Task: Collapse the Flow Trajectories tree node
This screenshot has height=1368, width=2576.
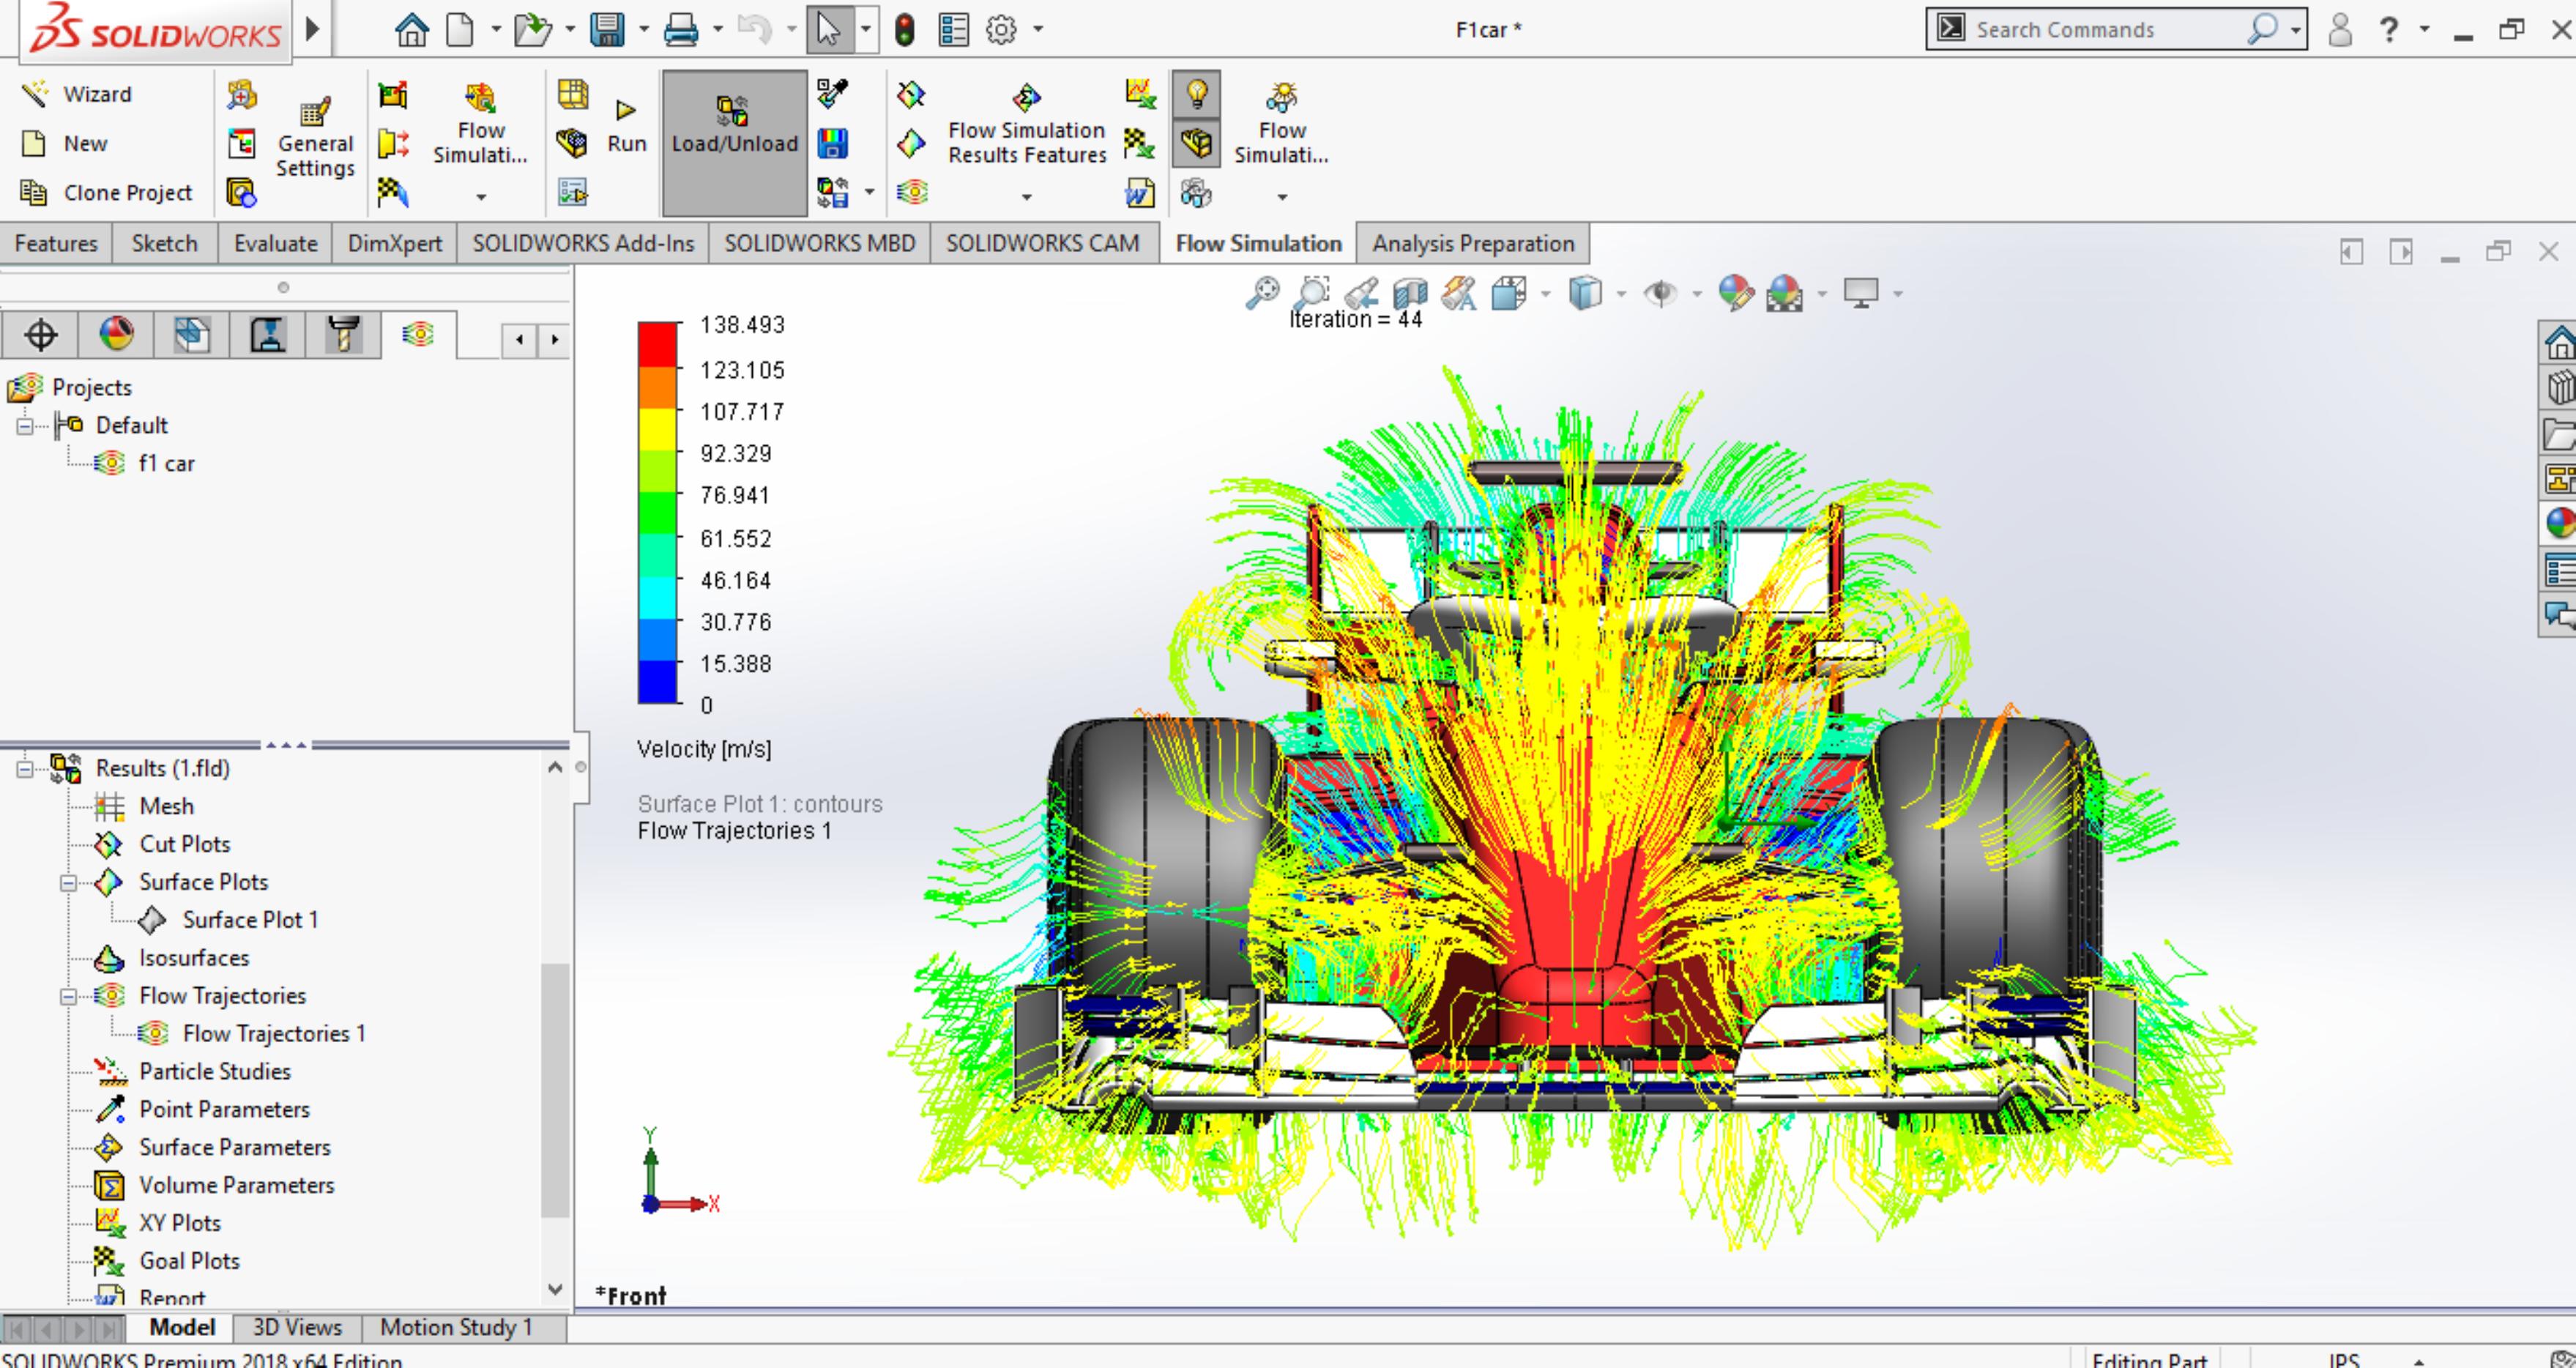Action: click(68, 997)
